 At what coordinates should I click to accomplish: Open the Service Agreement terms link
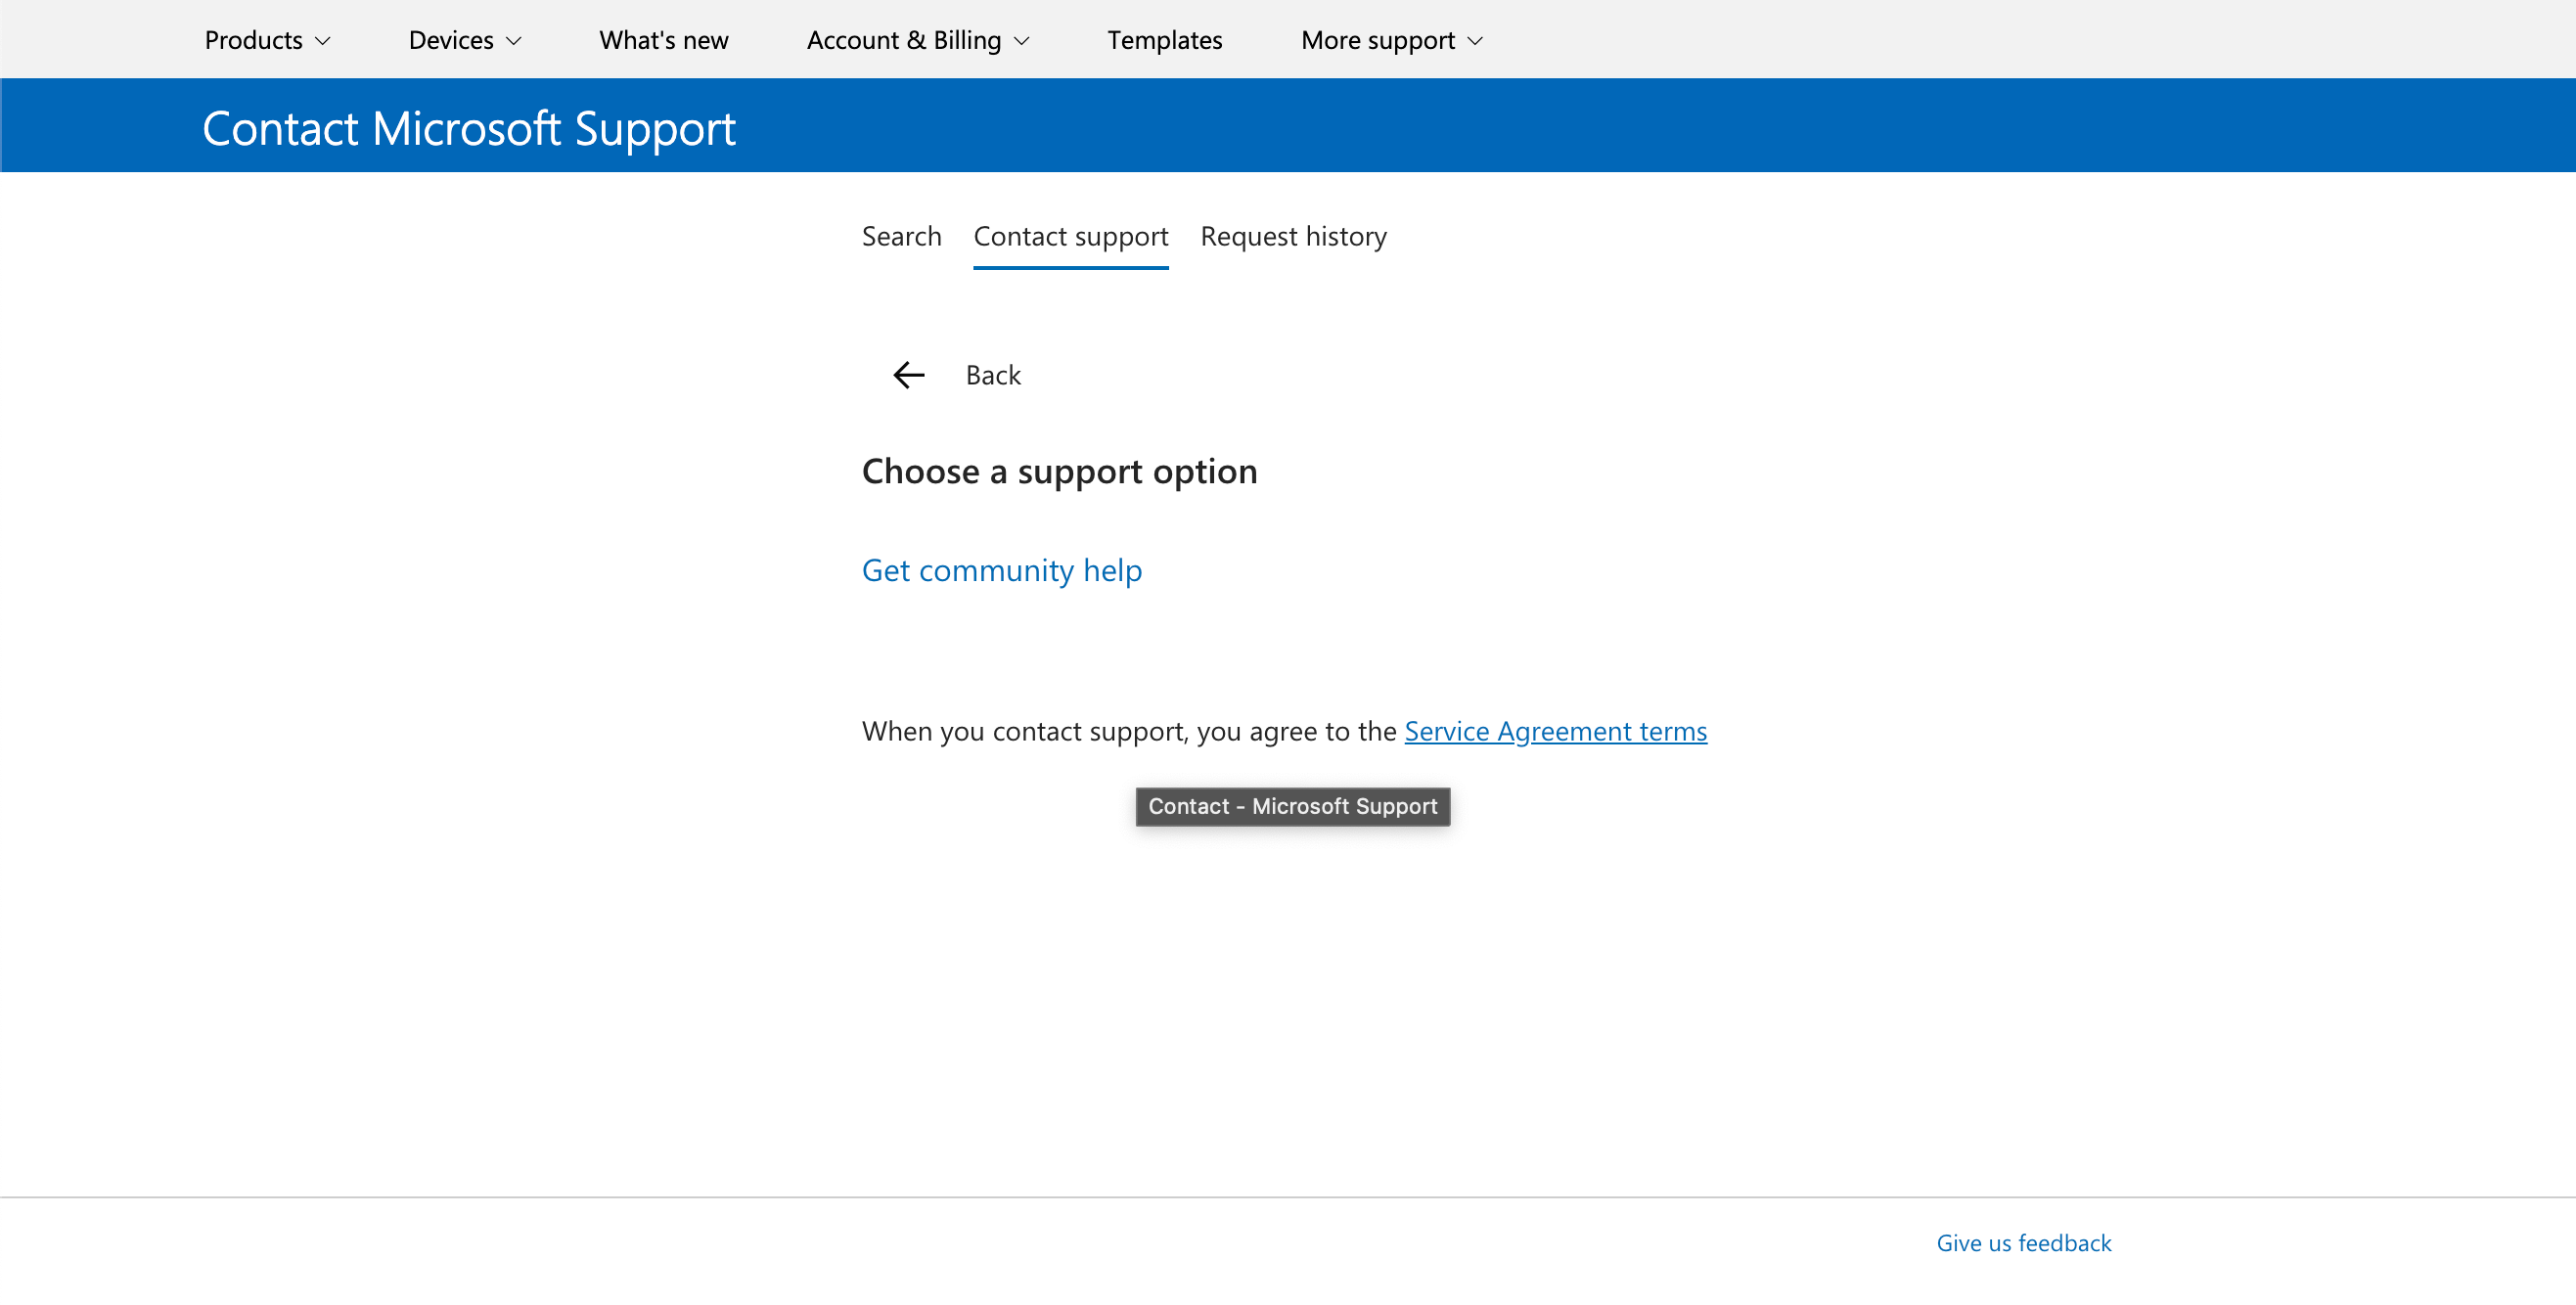[x=1555, y=731]
